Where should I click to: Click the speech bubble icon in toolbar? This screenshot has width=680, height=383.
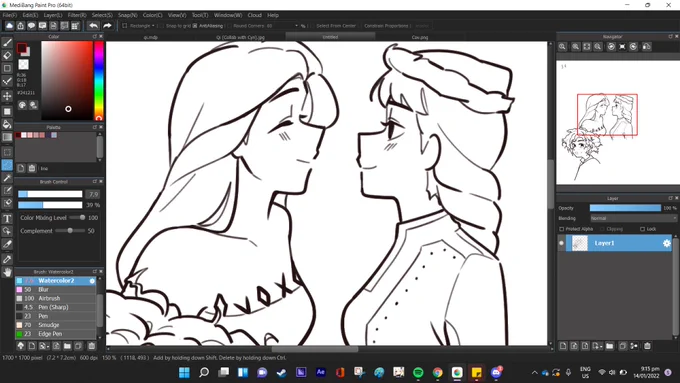(x=31, y=26)
